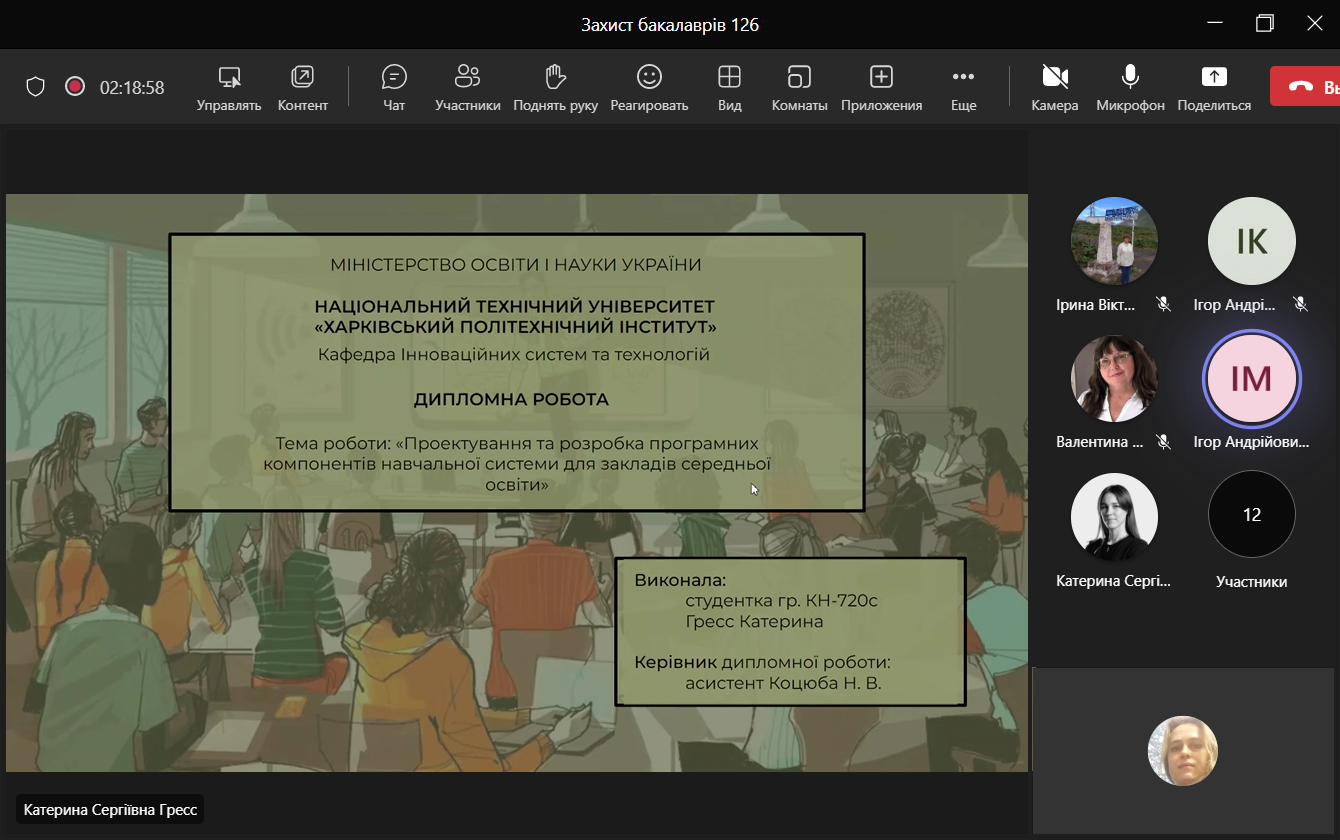Click the shield security icon

coord(36,87)
